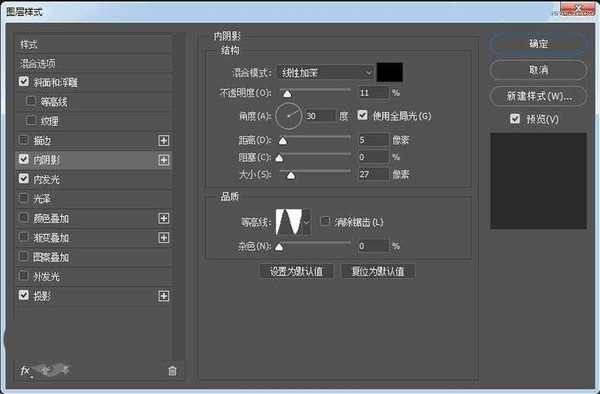The image size is (600, 394).
Task: Enable the 颜色叠加 checkbox
Action: [x=24, y=218]
